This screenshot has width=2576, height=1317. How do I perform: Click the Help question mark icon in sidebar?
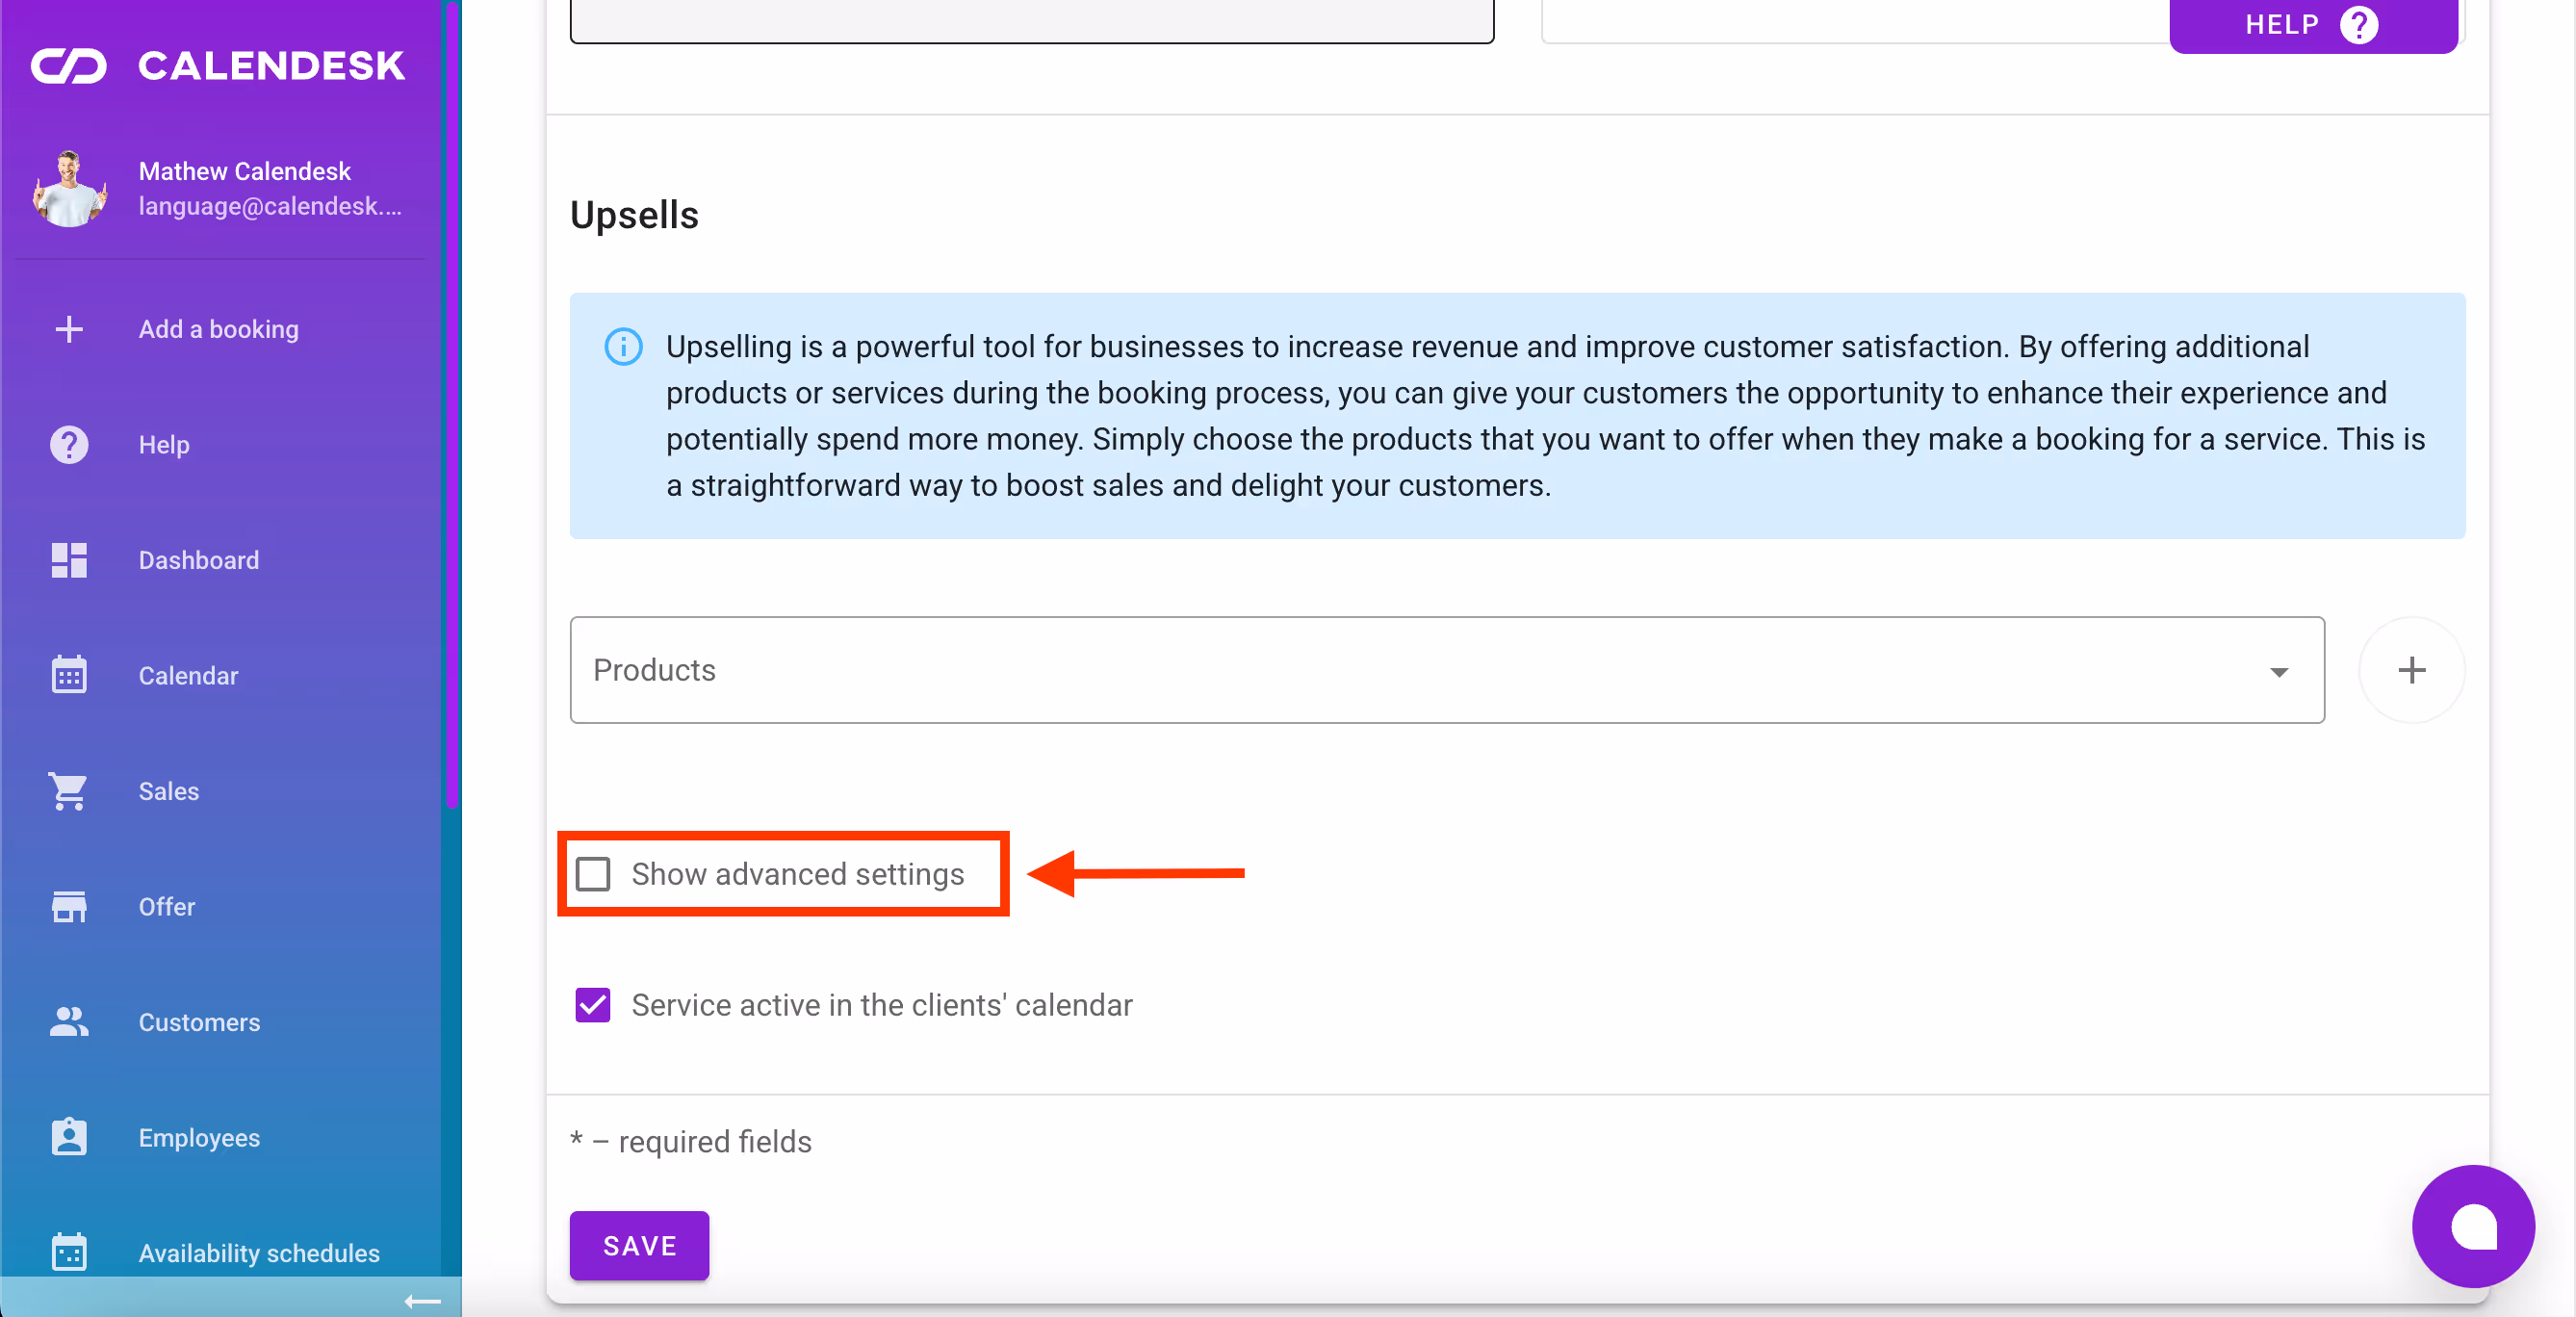click(69, 444)
